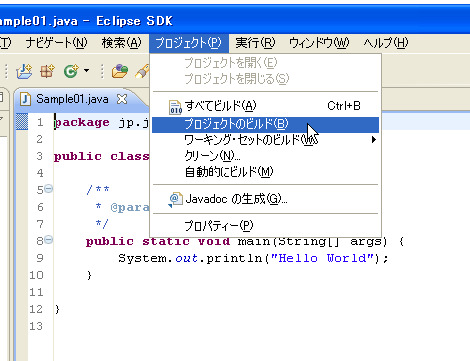
Task: Toggle 自動的にビルド(M) menu option
Action: point(265,172)
